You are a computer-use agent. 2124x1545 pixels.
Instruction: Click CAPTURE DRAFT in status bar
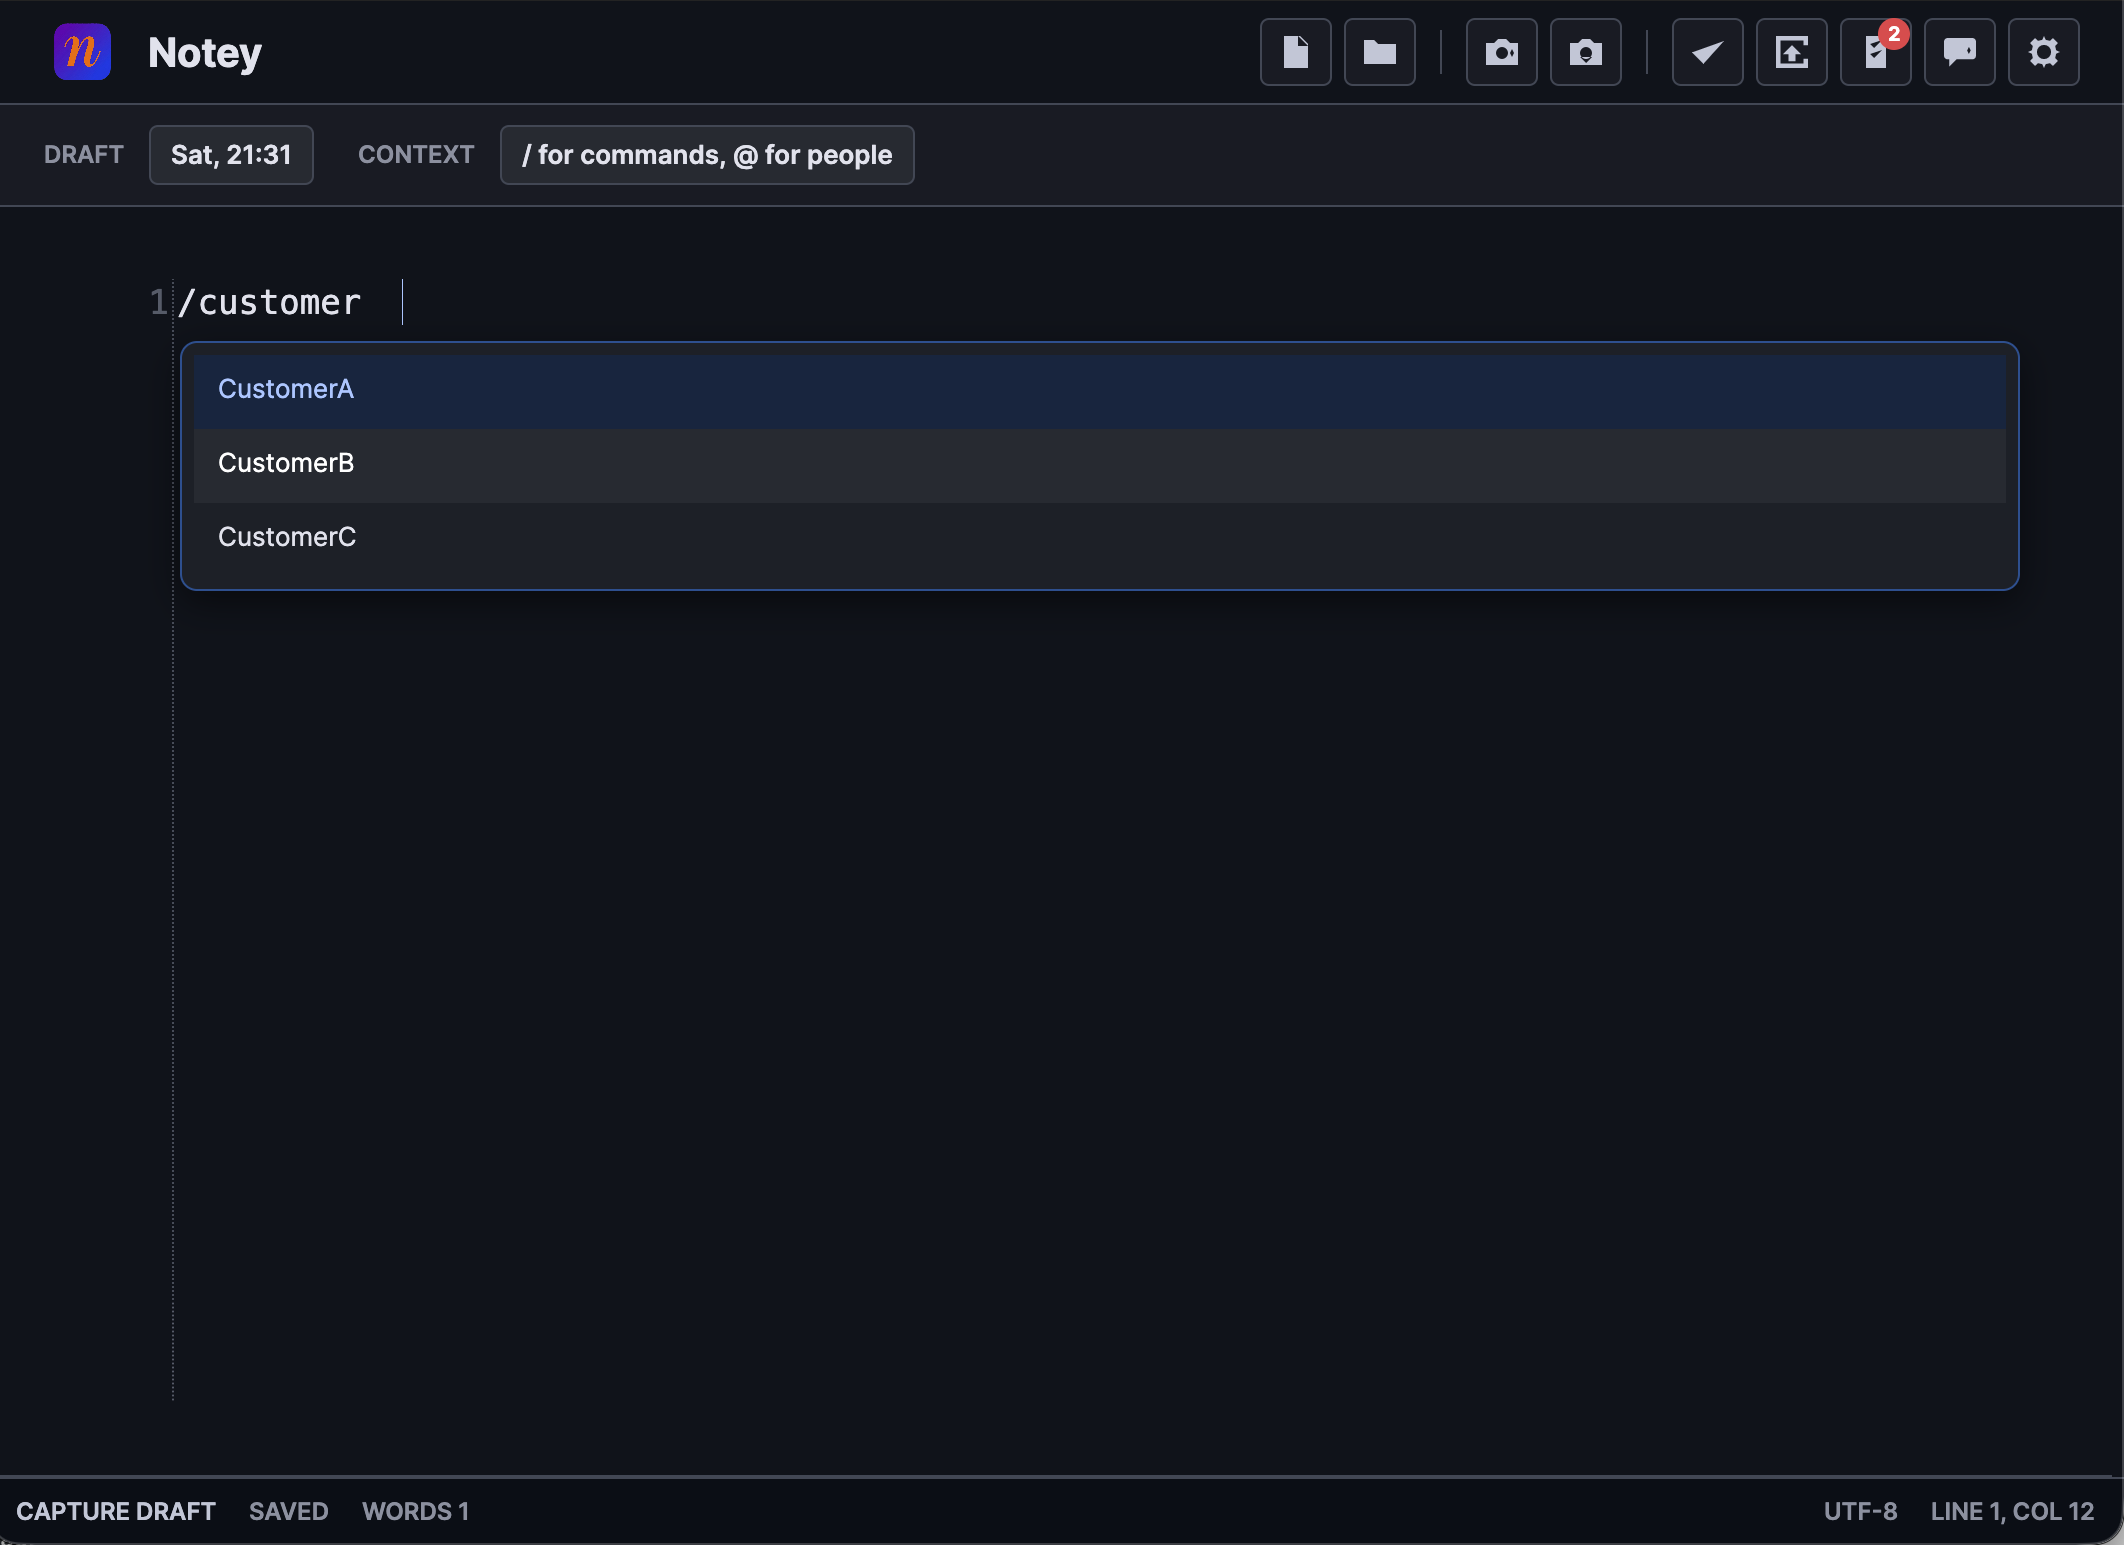[x=116, y=1511]
